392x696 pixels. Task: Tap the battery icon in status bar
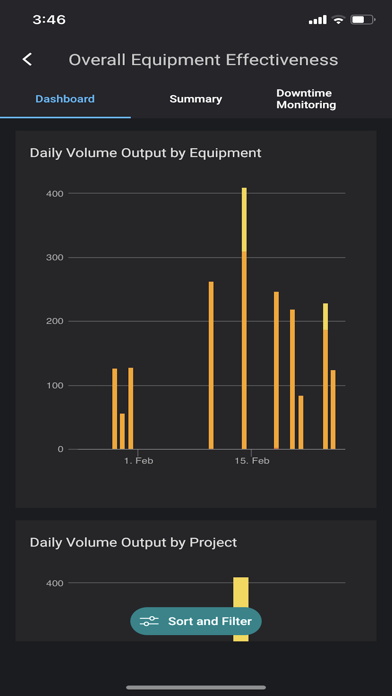tap(363, 20)
